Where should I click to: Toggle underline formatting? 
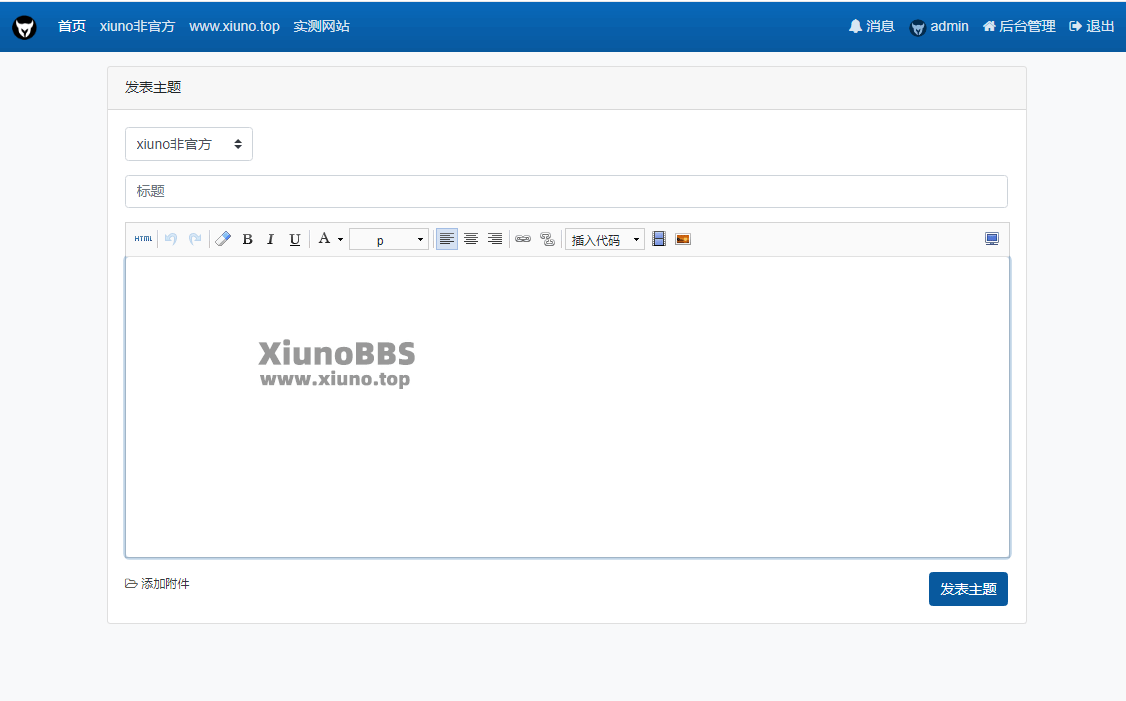click(294, 239)
